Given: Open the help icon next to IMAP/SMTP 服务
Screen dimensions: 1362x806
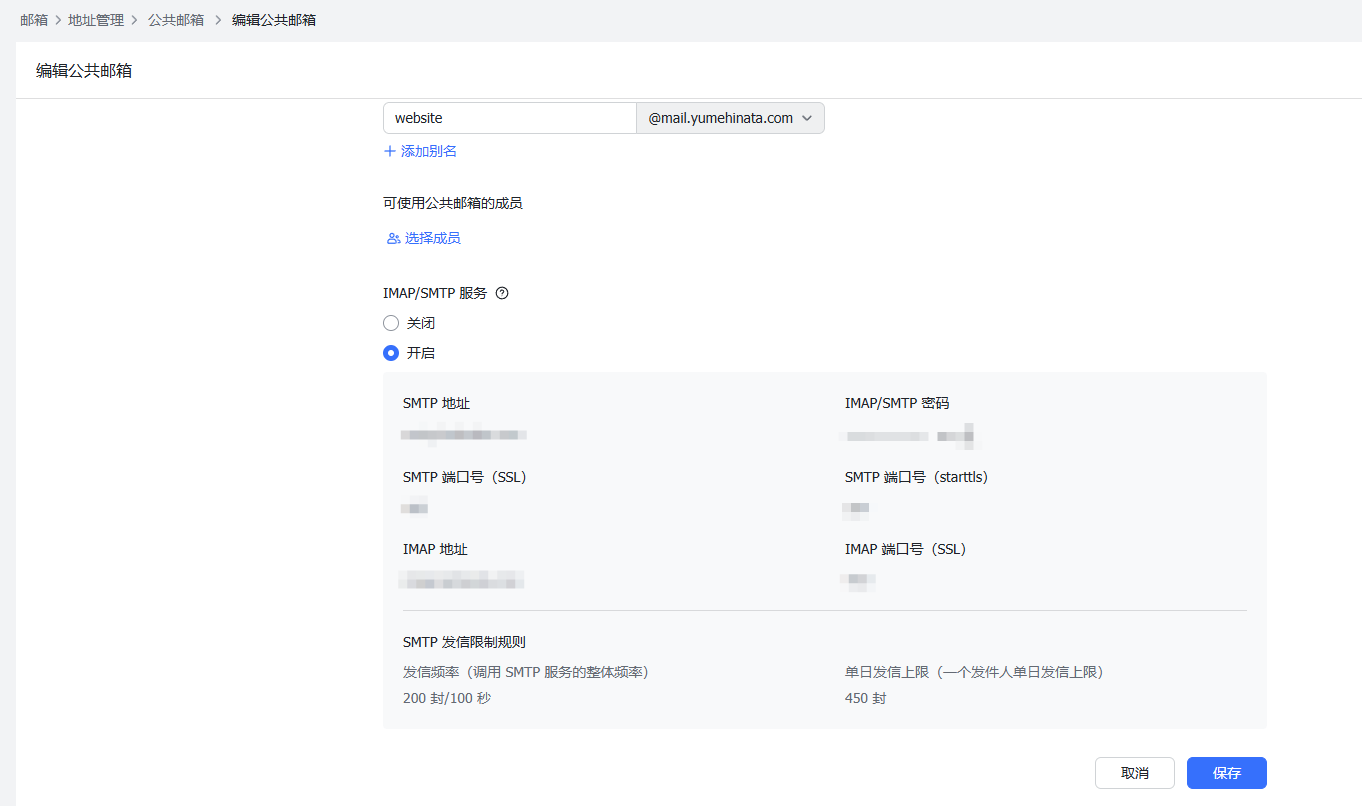Looking at the screenshot, I should [502, 294].
